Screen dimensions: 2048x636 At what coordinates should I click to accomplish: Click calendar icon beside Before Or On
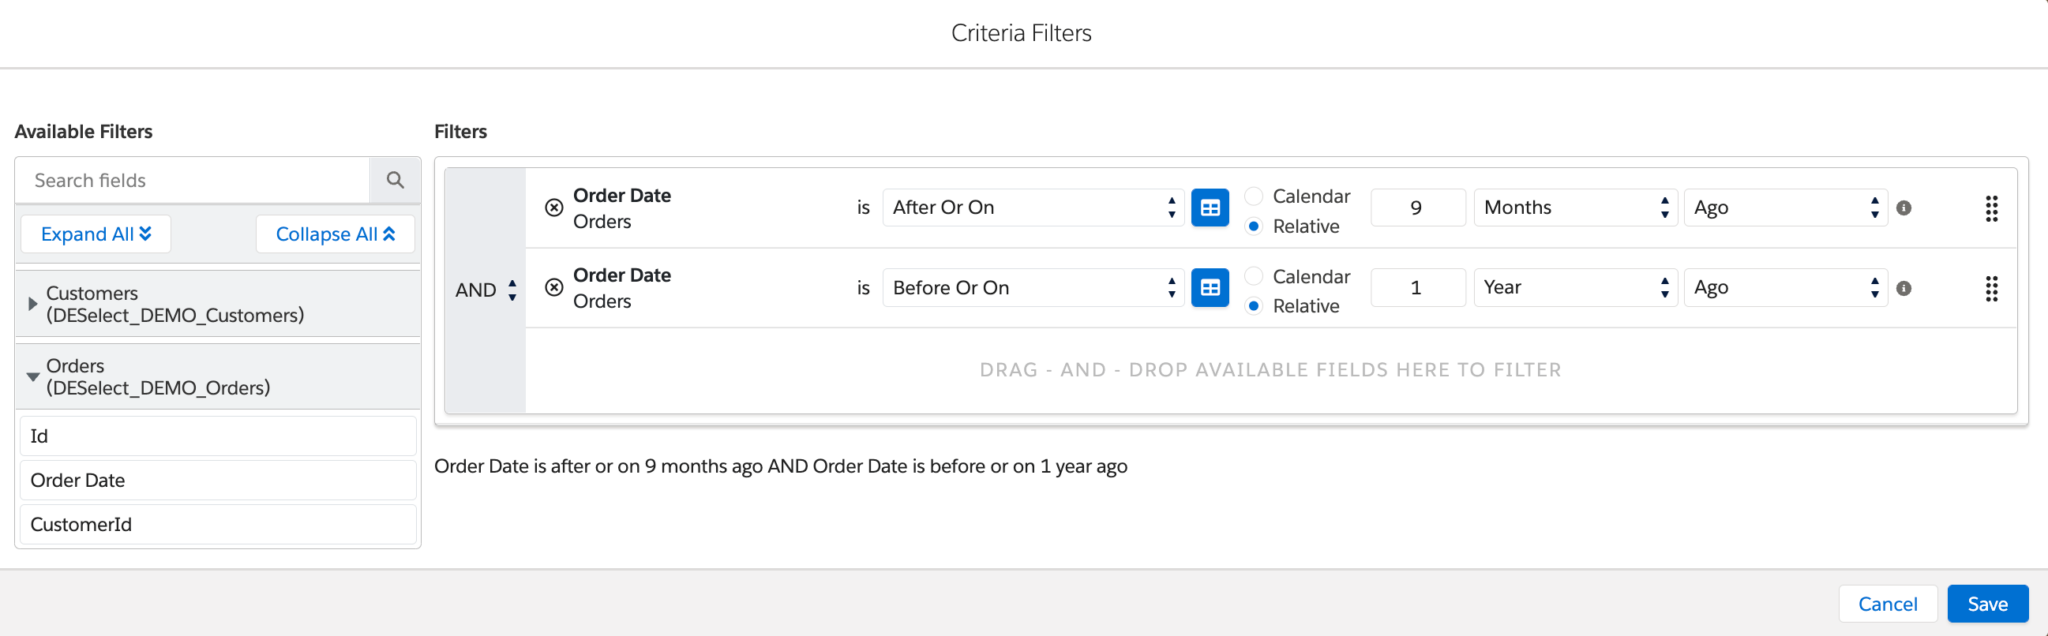point(1210,288)
